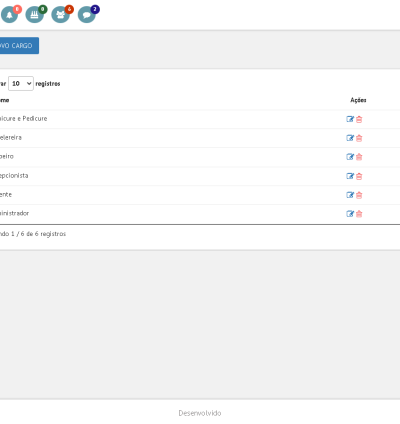Delete the Barbeiro entry

point(359,157)
